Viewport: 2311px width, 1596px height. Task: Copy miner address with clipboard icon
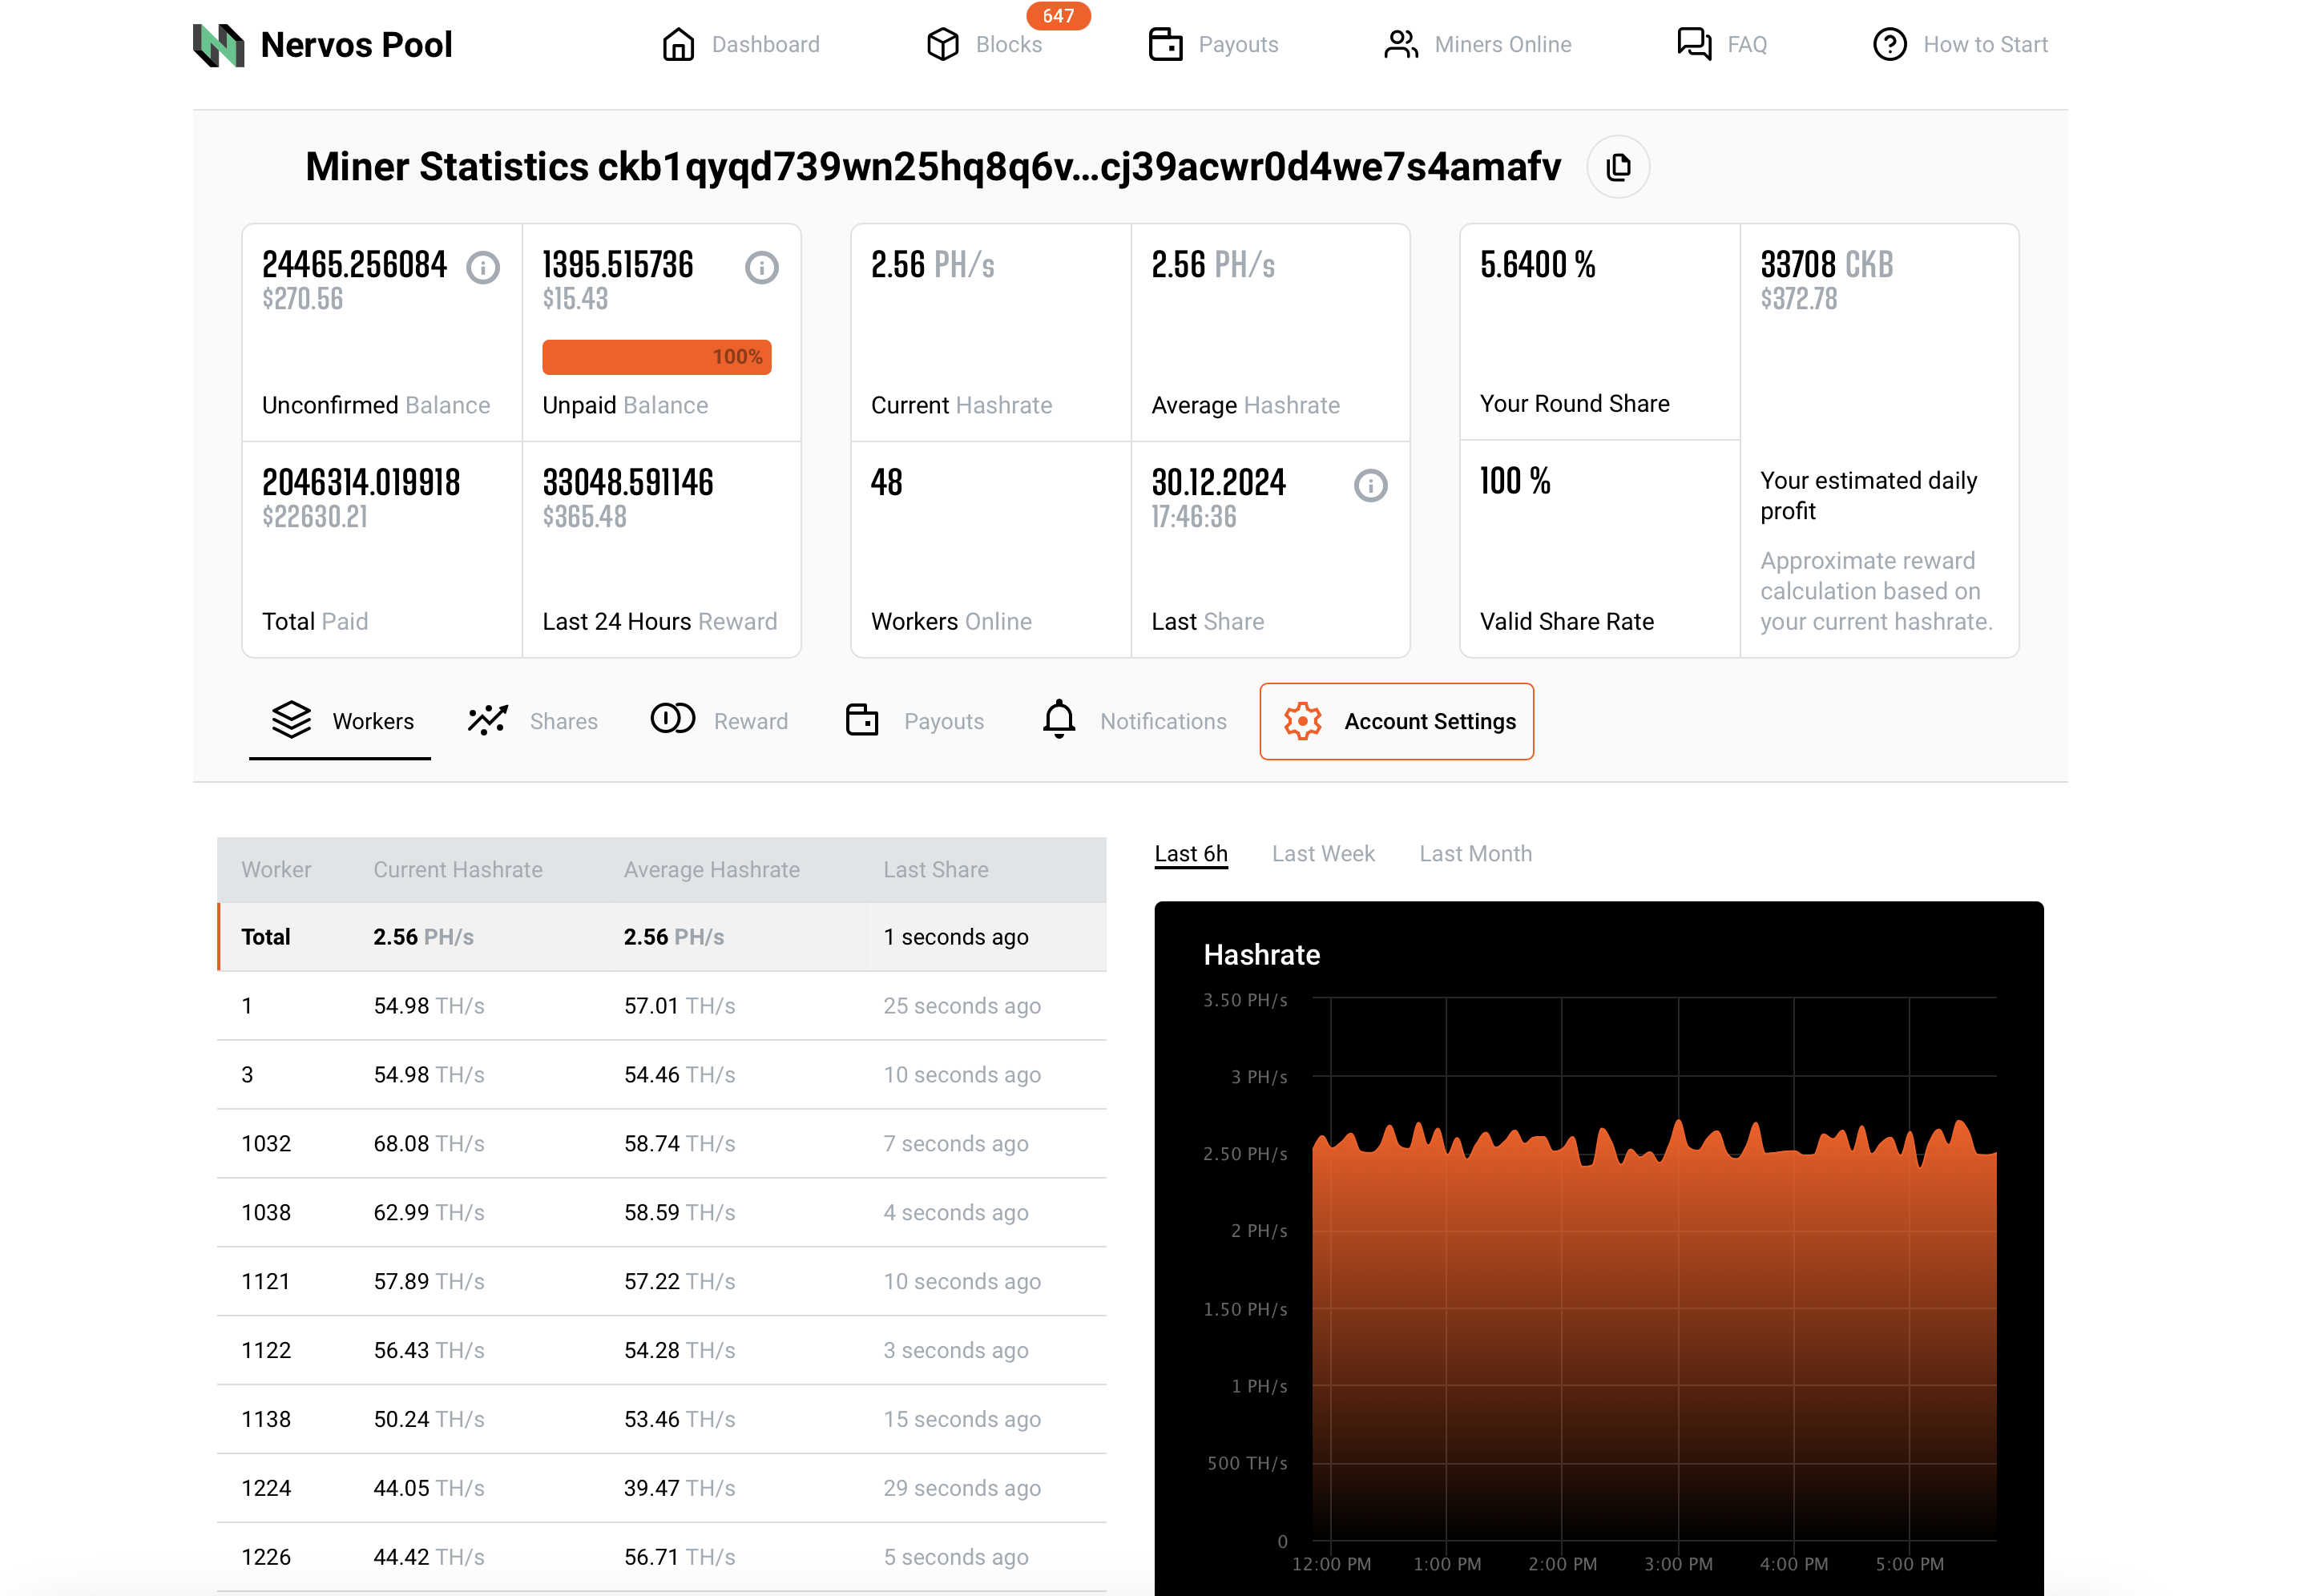point(1617,167)
